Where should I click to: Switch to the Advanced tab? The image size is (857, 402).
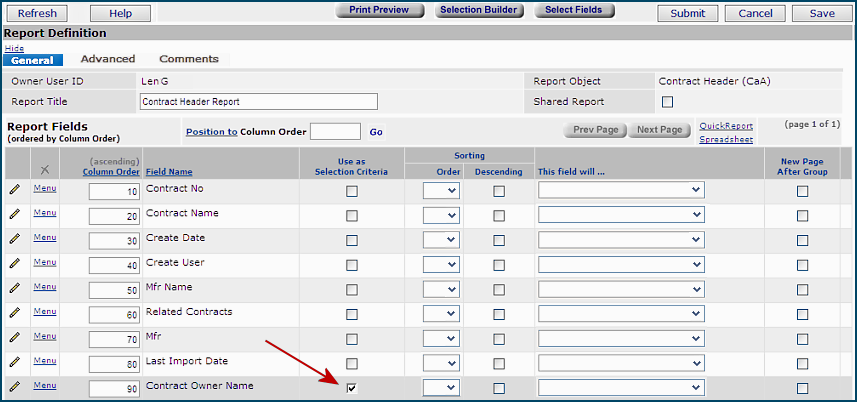[x=108, y=59]
